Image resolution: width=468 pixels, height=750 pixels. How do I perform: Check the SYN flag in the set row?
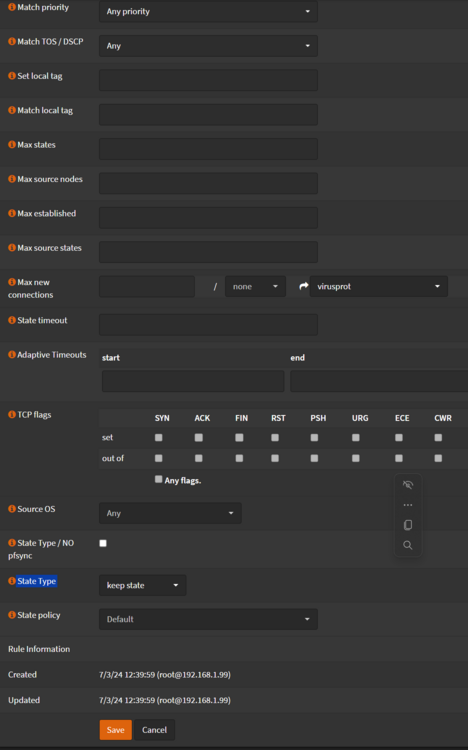pos(158,437)
